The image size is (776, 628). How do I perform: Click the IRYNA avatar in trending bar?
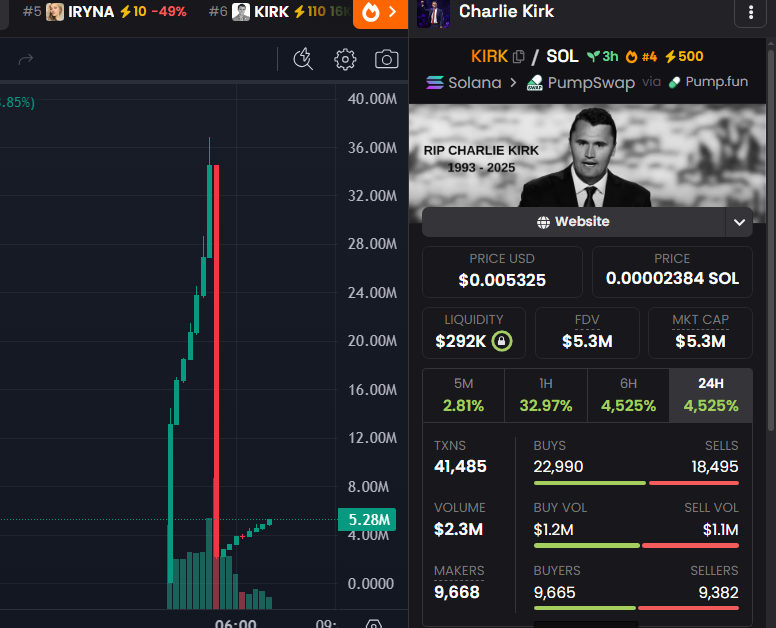[x=54, y=12]
